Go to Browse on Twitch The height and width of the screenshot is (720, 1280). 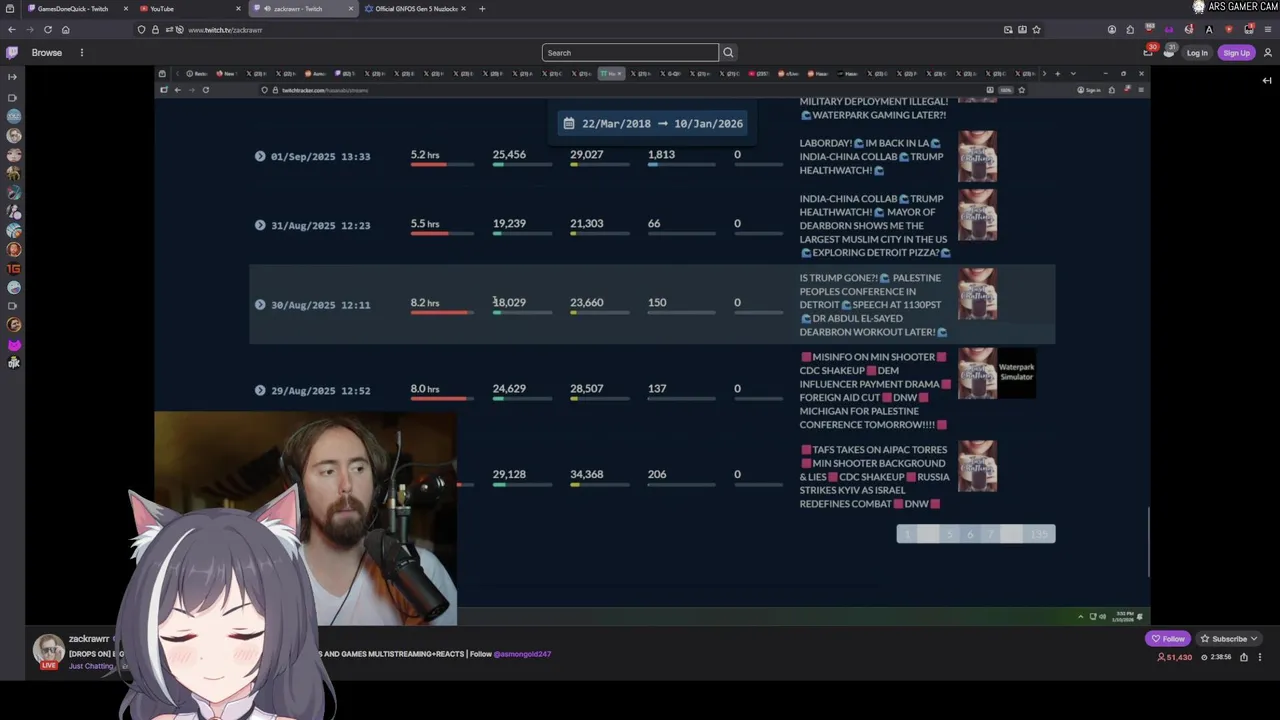(46, 52)
